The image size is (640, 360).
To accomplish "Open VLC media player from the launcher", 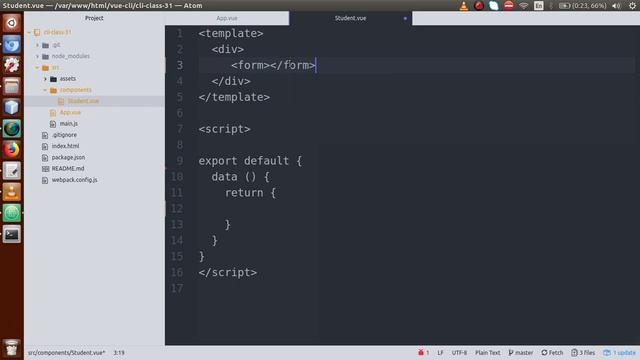I will point(11,192).
